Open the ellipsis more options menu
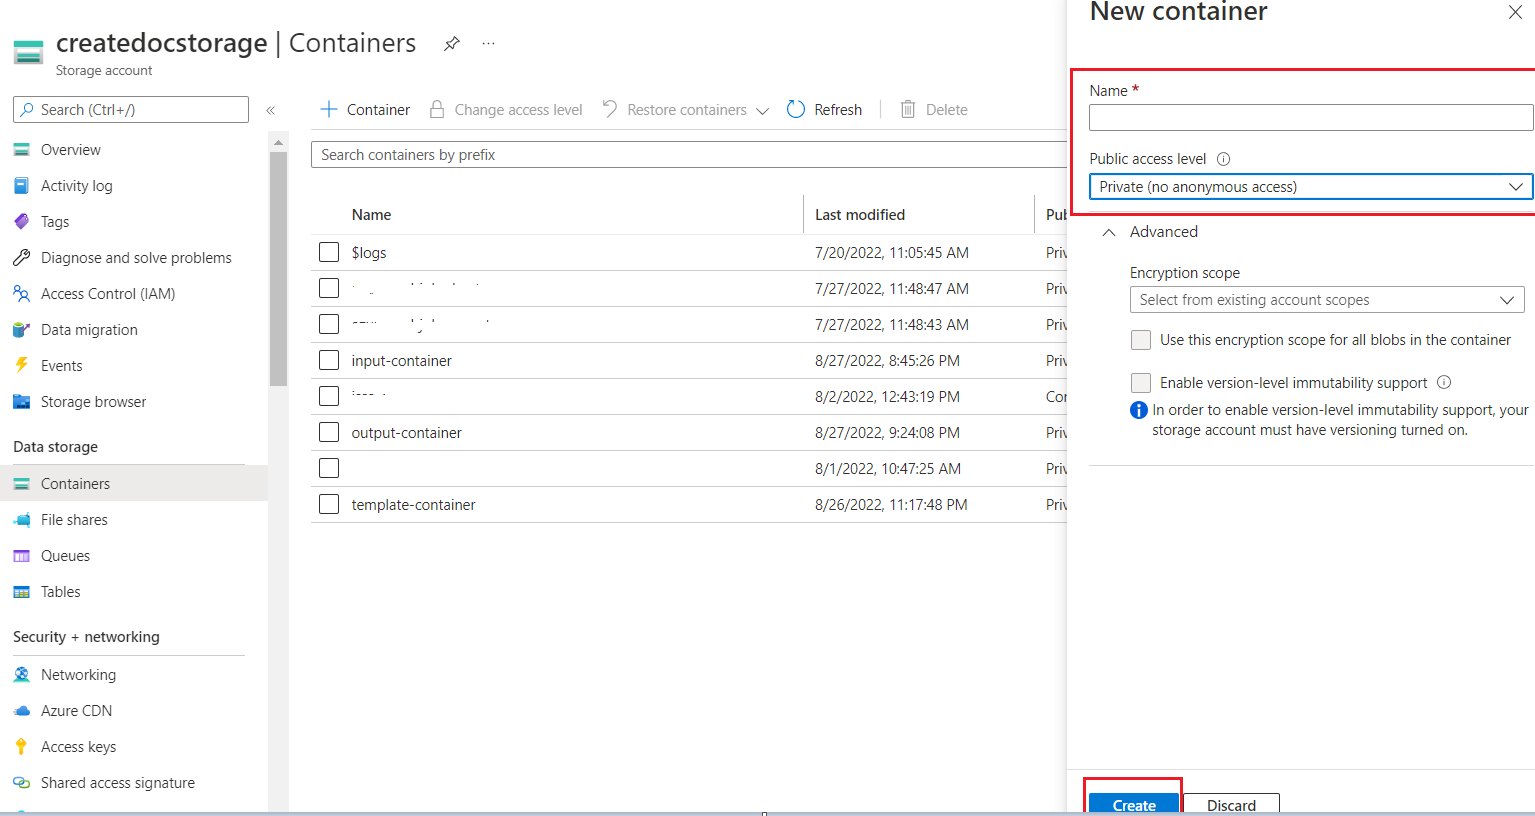The width and height of the screenshot is (1535, 816). coord(488,44)
